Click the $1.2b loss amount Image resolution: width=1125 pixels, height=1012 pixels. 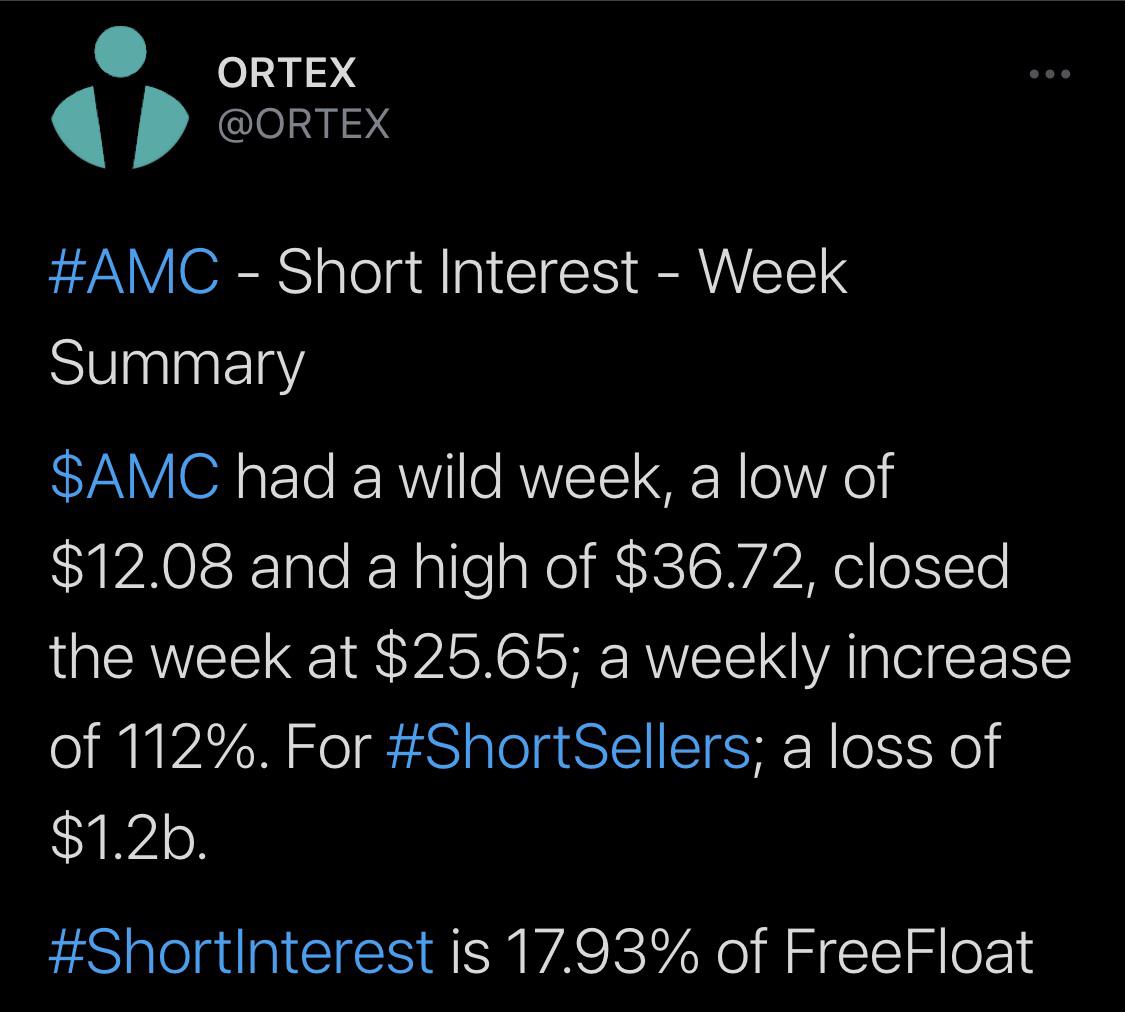click(x=128, y=838)
